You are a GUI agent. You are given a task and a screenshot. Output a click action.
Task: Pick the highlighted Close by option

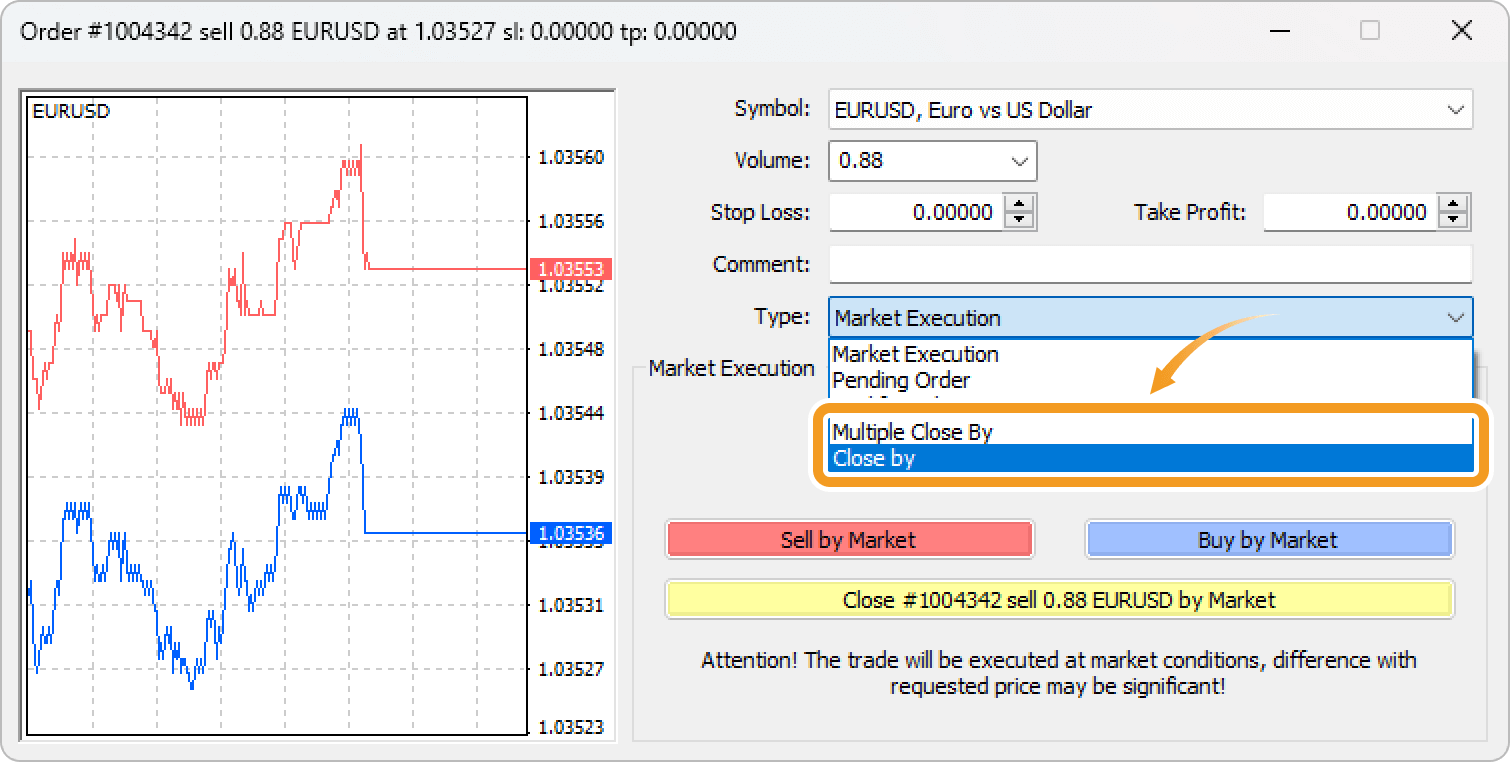[x=874, y=459]
